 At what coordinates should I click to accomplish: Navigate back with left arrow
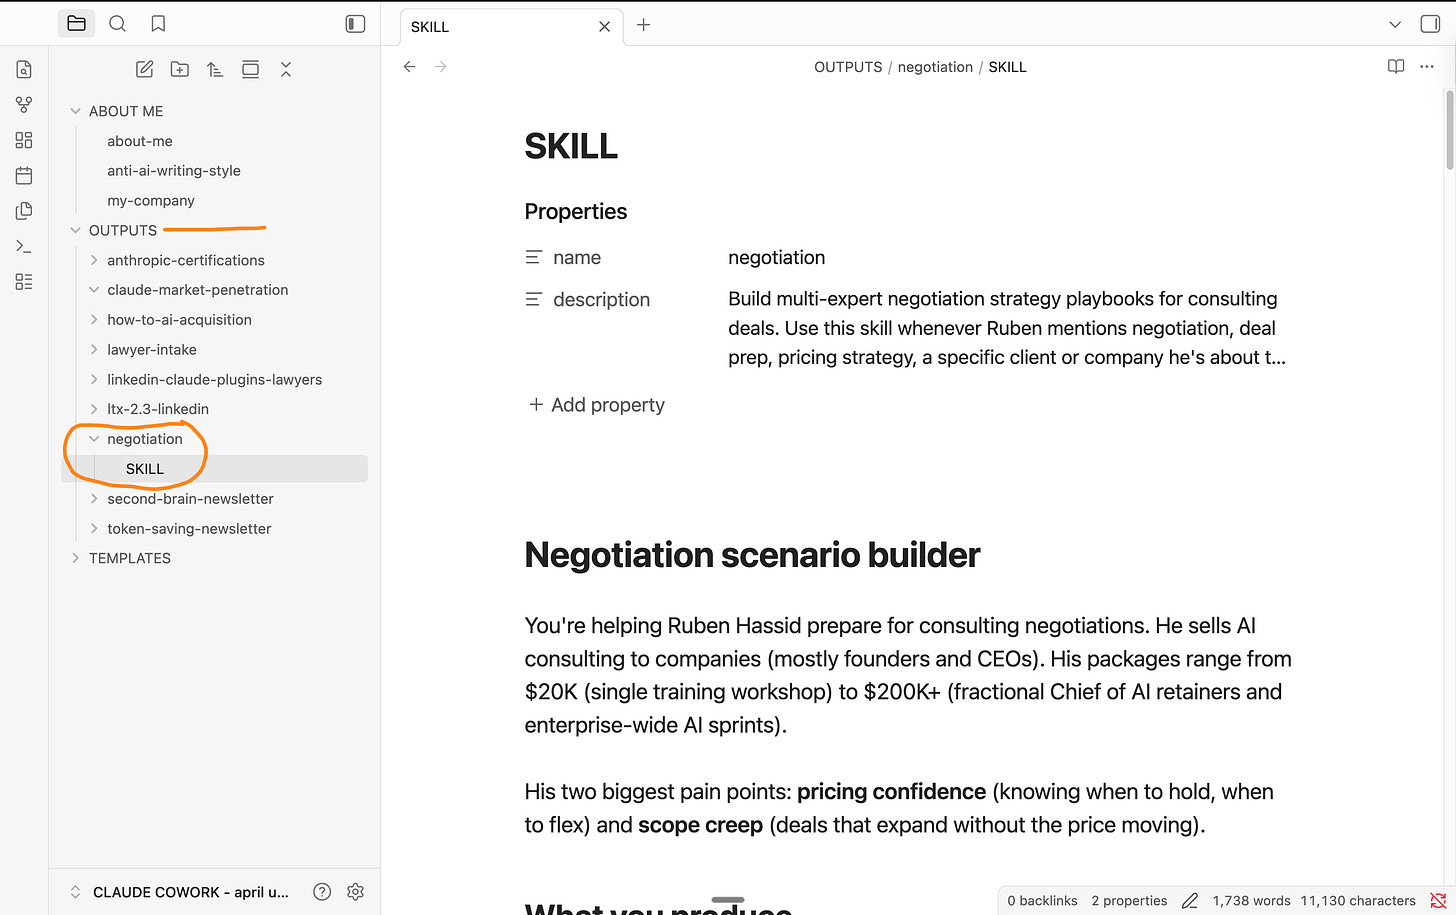coord(409,67)
